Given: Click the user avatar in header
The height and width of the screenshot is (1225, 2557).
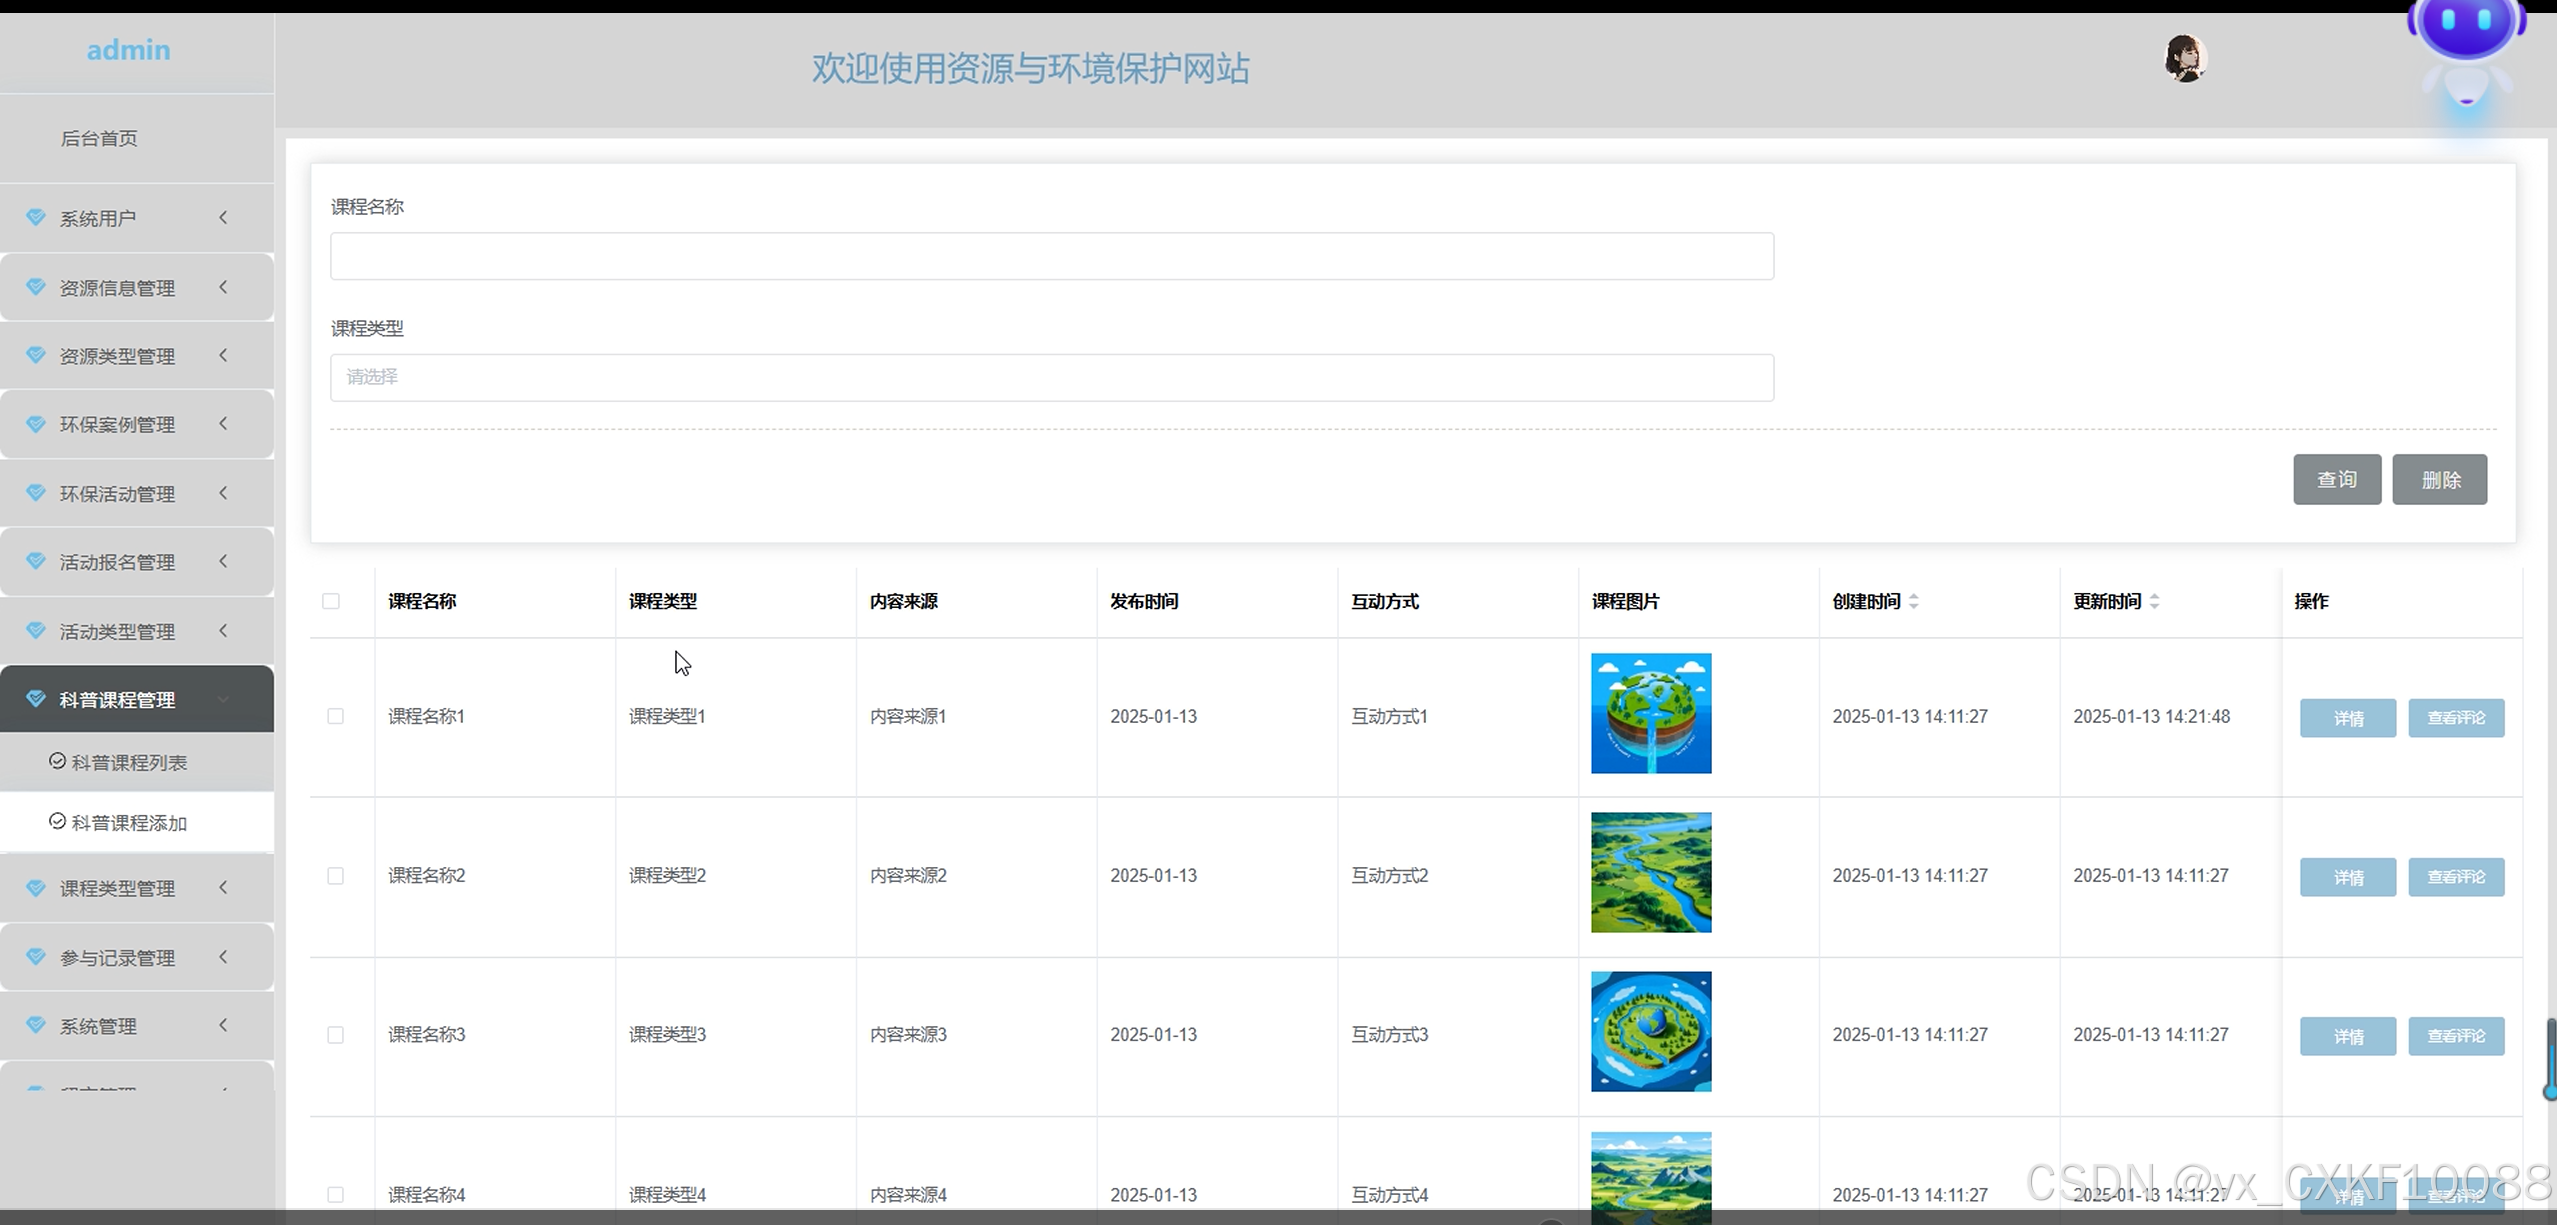Looking at the screenshot, I should pyautogui.click(x=2184, y=58).
